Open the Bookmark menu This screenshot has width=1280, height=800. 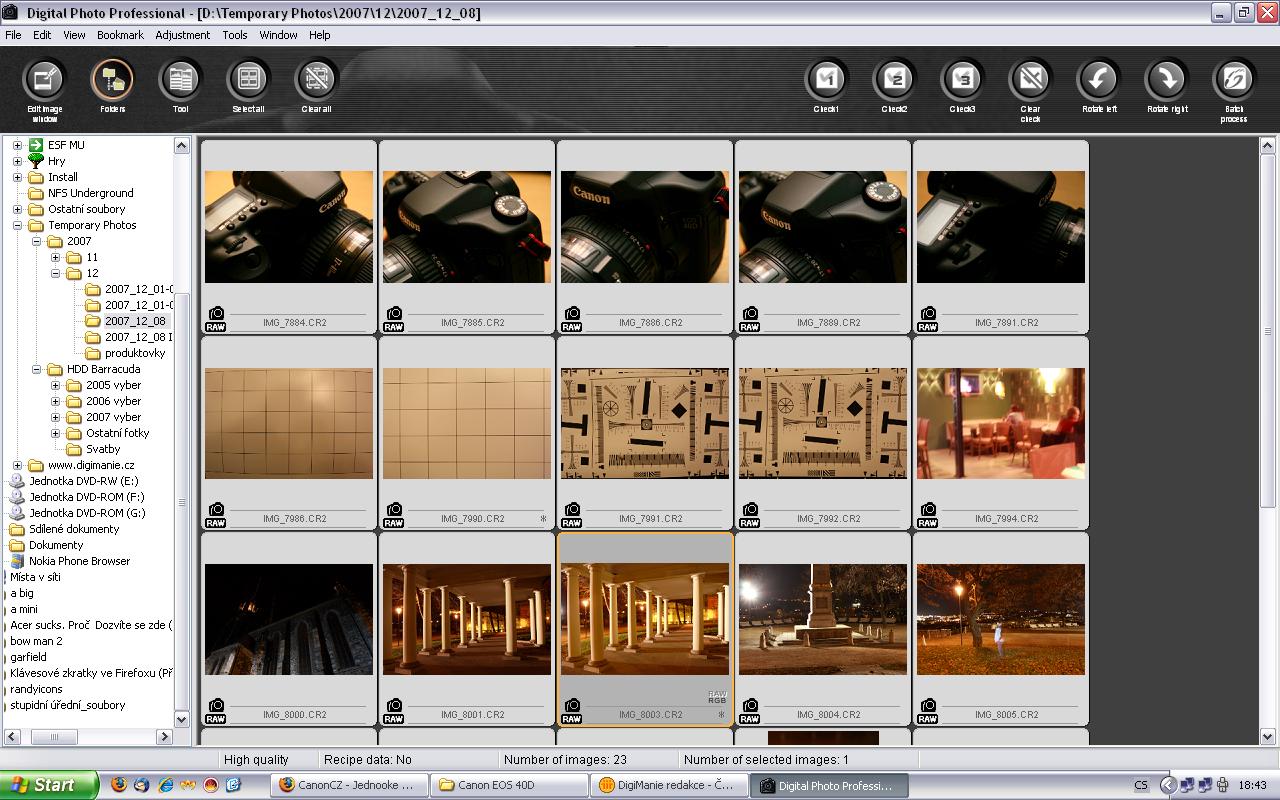click(120, 35)
